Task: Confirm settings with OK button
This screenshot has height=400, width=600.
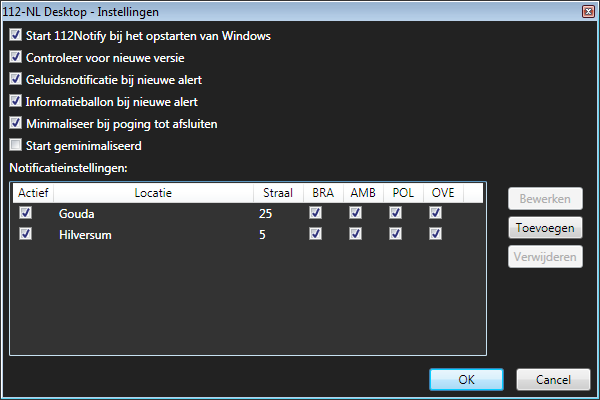Action: pos(466,379)
